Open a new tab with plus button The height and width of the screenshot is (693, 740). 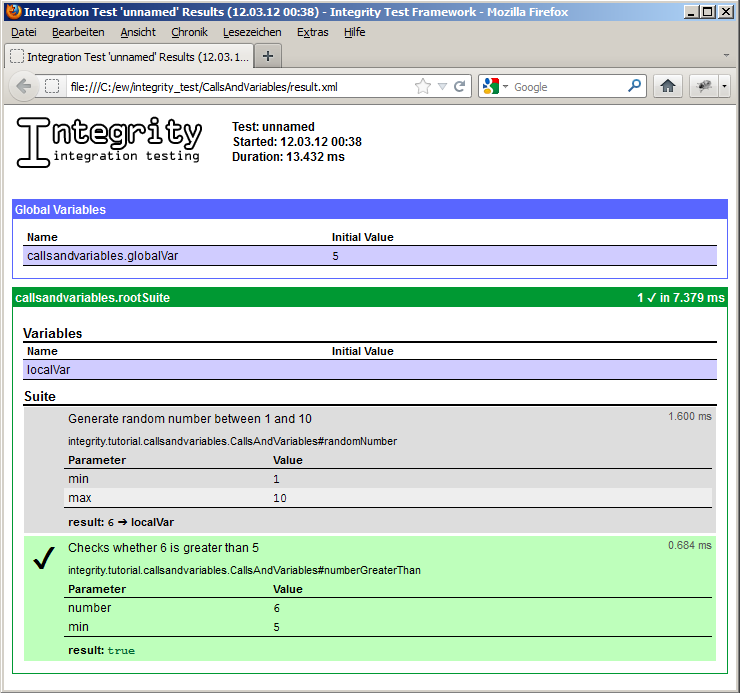tap(268, 56)
